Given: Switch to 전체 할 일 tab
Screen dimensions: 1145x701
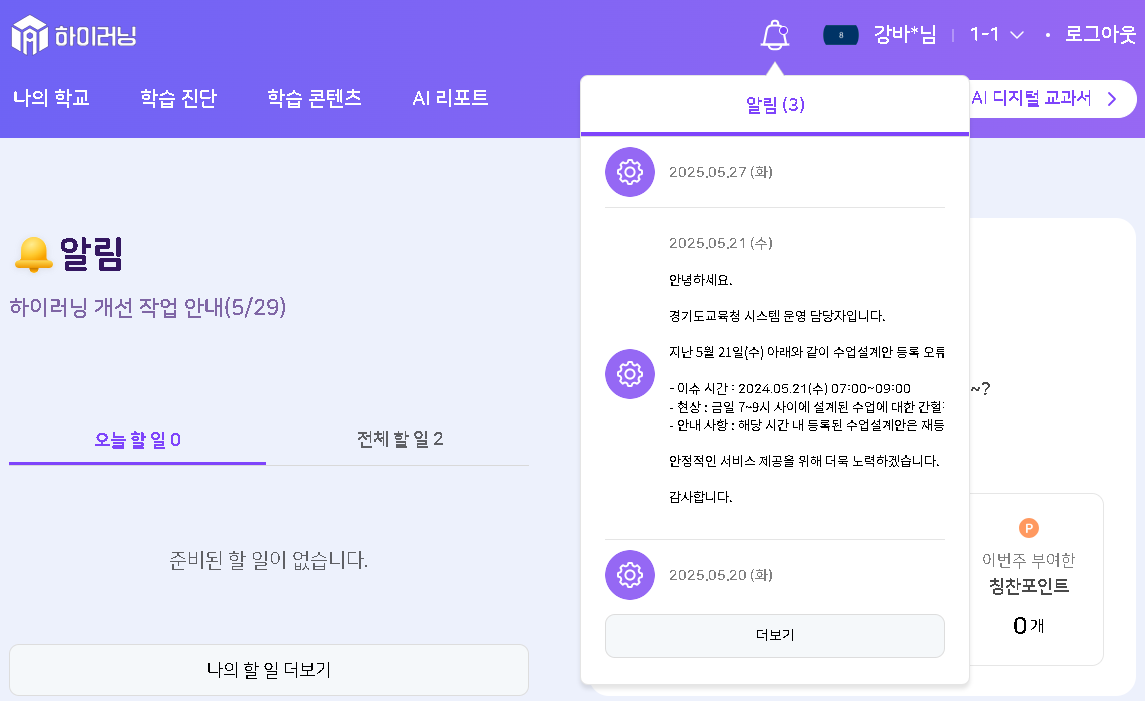Looking at the screenshot, I should (399, 440).
